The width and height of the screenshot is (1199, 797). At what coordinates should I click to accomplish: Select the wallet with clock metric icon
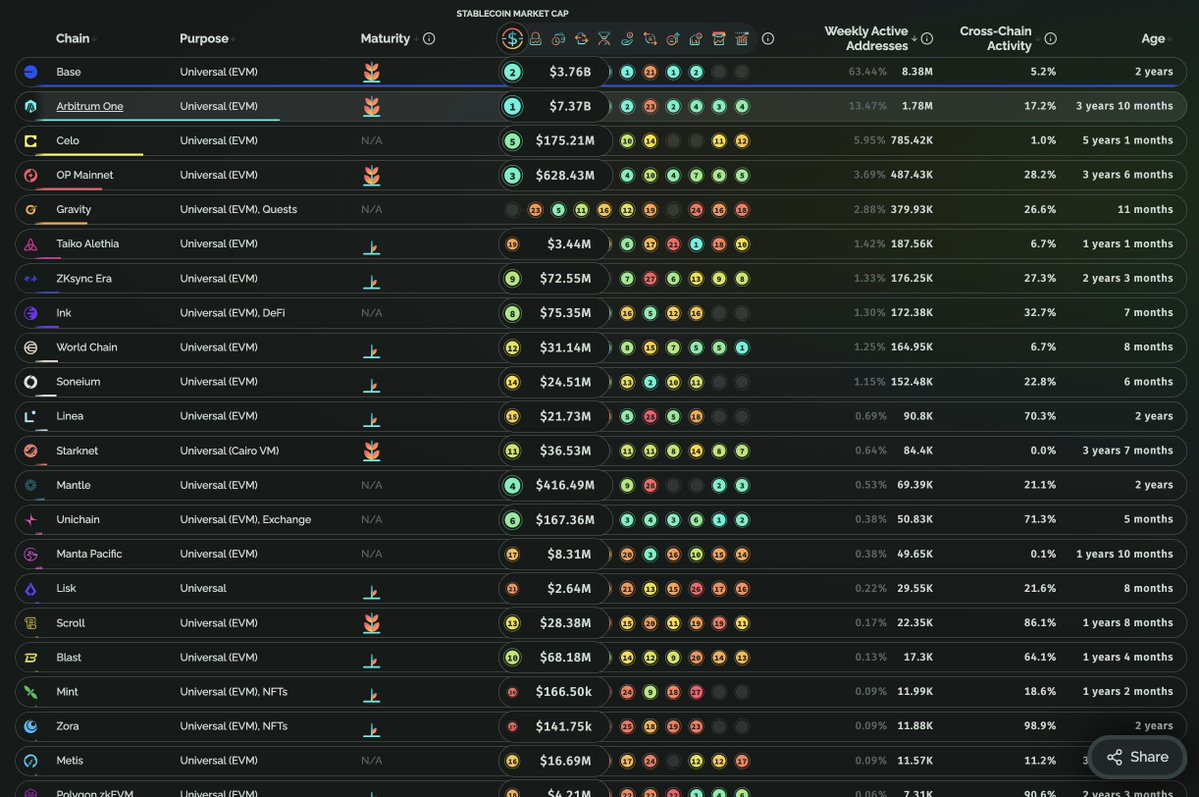[558, 38]
